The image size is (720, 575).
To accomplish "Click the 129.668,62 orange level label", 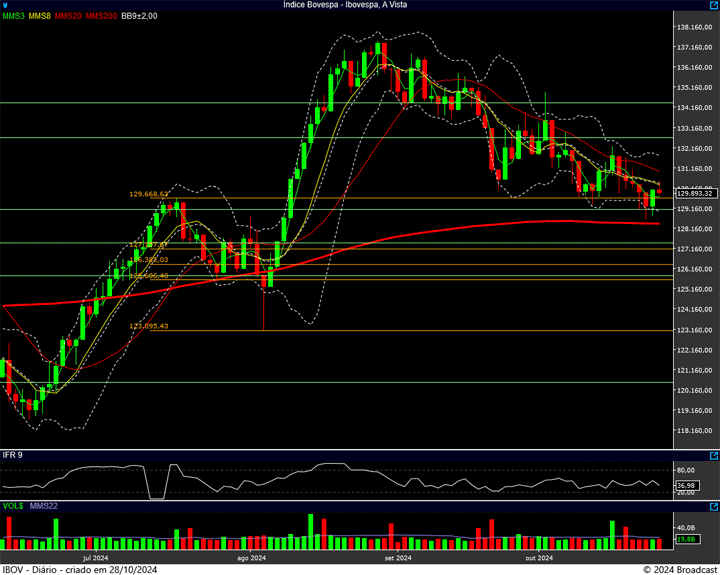I will [x=148, y=195].
